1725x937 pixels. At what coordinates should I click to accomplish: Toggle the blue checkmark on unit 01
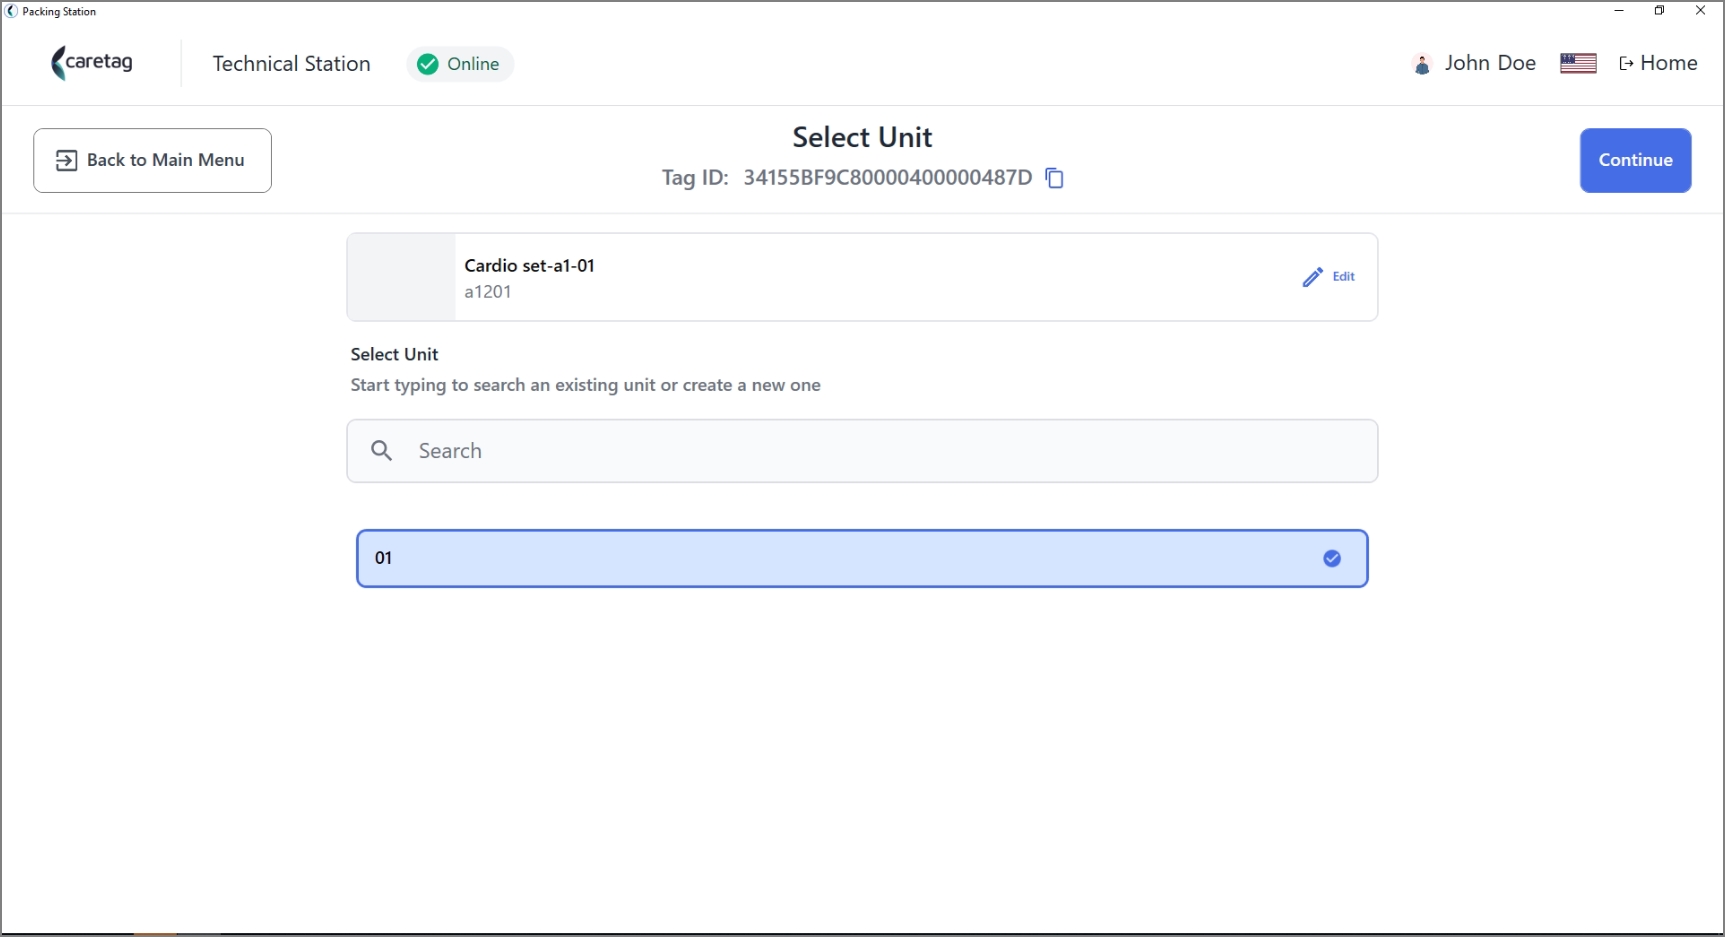[1332, 558]
